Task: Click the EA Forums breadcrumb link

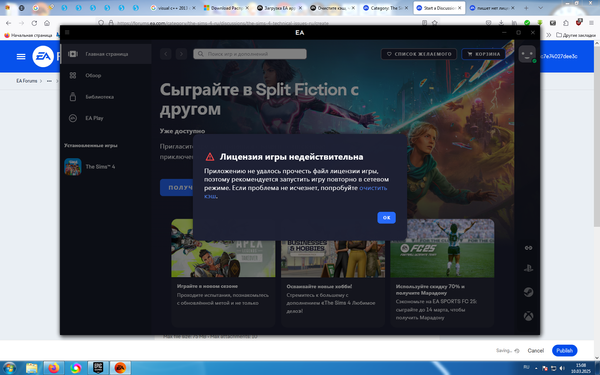Action: pyautogui.click(x=27, y=81)
